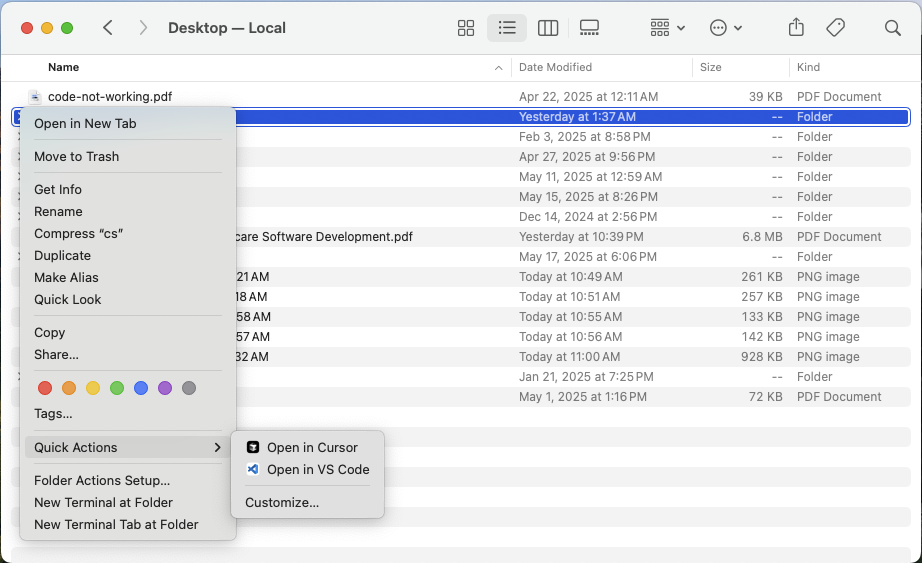Switch to gallery view in toolbar
This screenshot has height=563, width=922.
589,28
